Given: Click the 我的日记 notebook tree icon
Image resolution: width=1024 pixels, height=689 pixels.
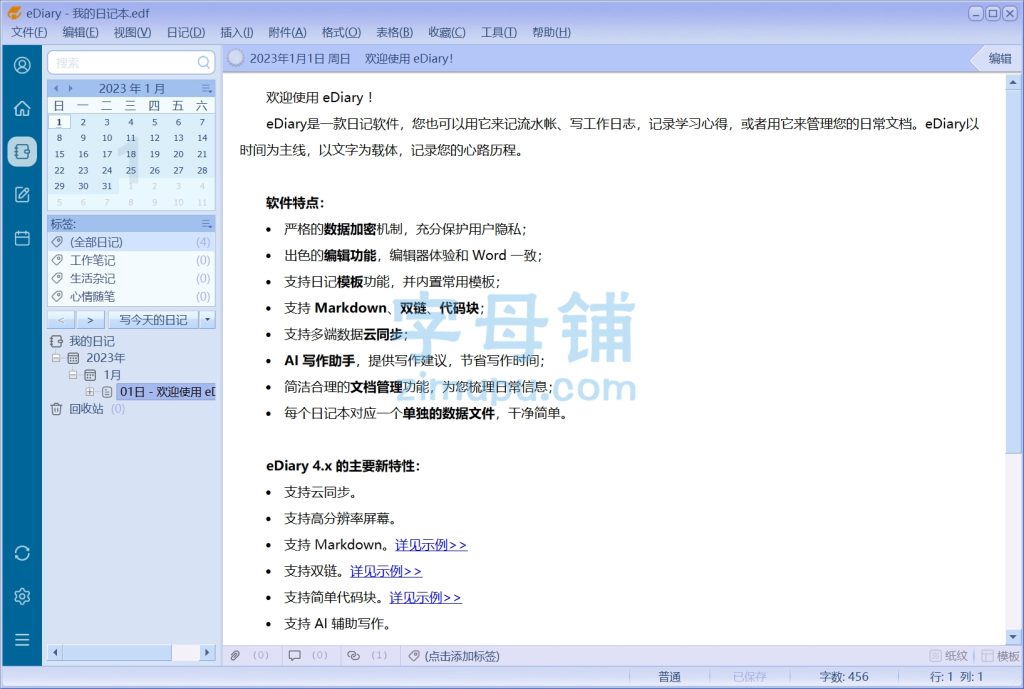Looking at the screenshot, I should [56, 341].
